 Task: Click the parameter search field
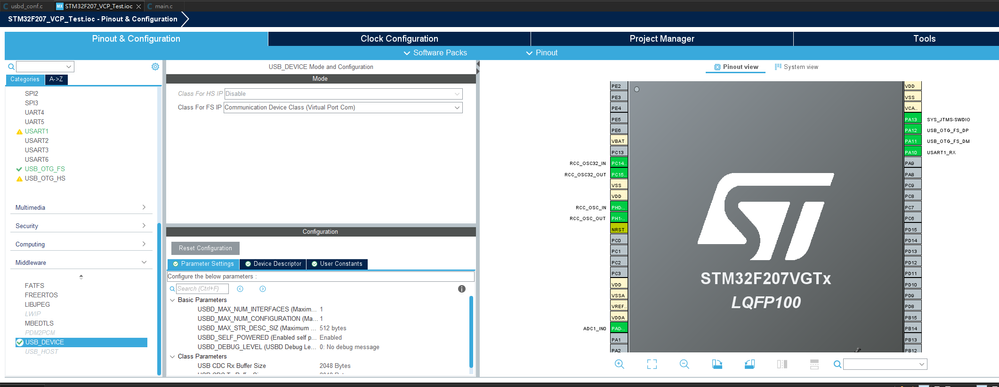(x=203, y=289)
